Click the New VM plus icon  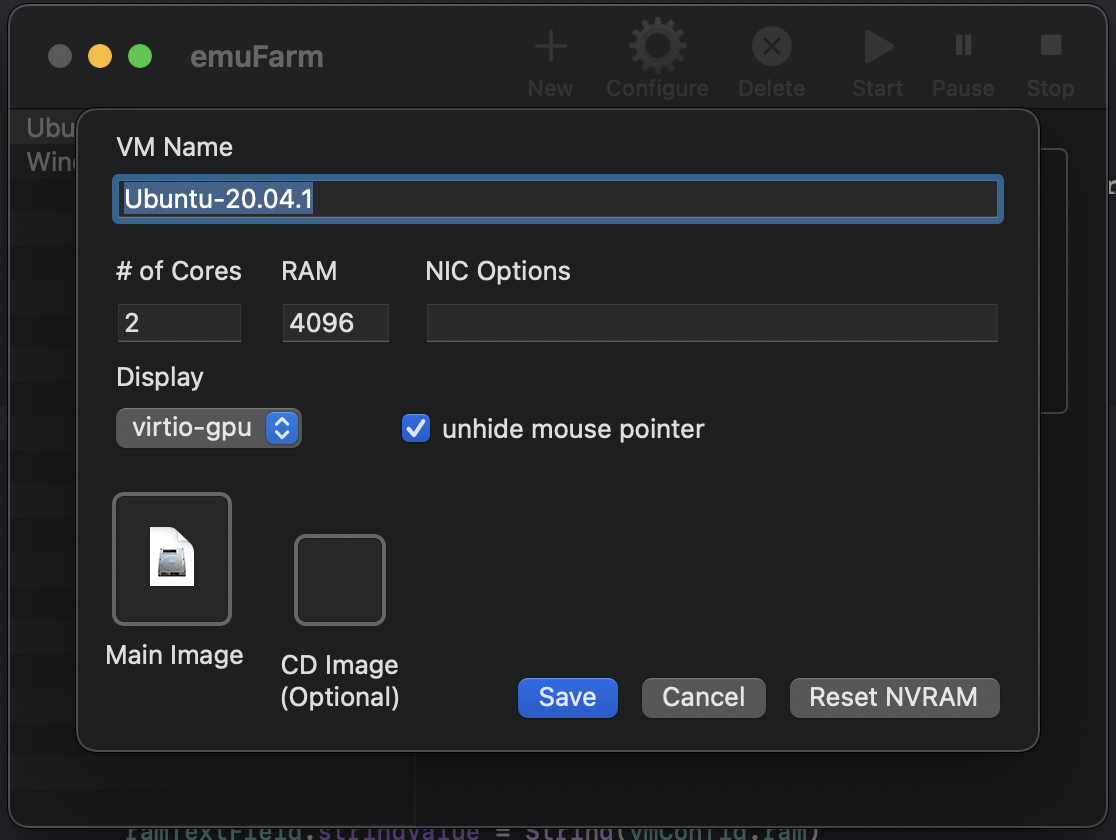550,47
